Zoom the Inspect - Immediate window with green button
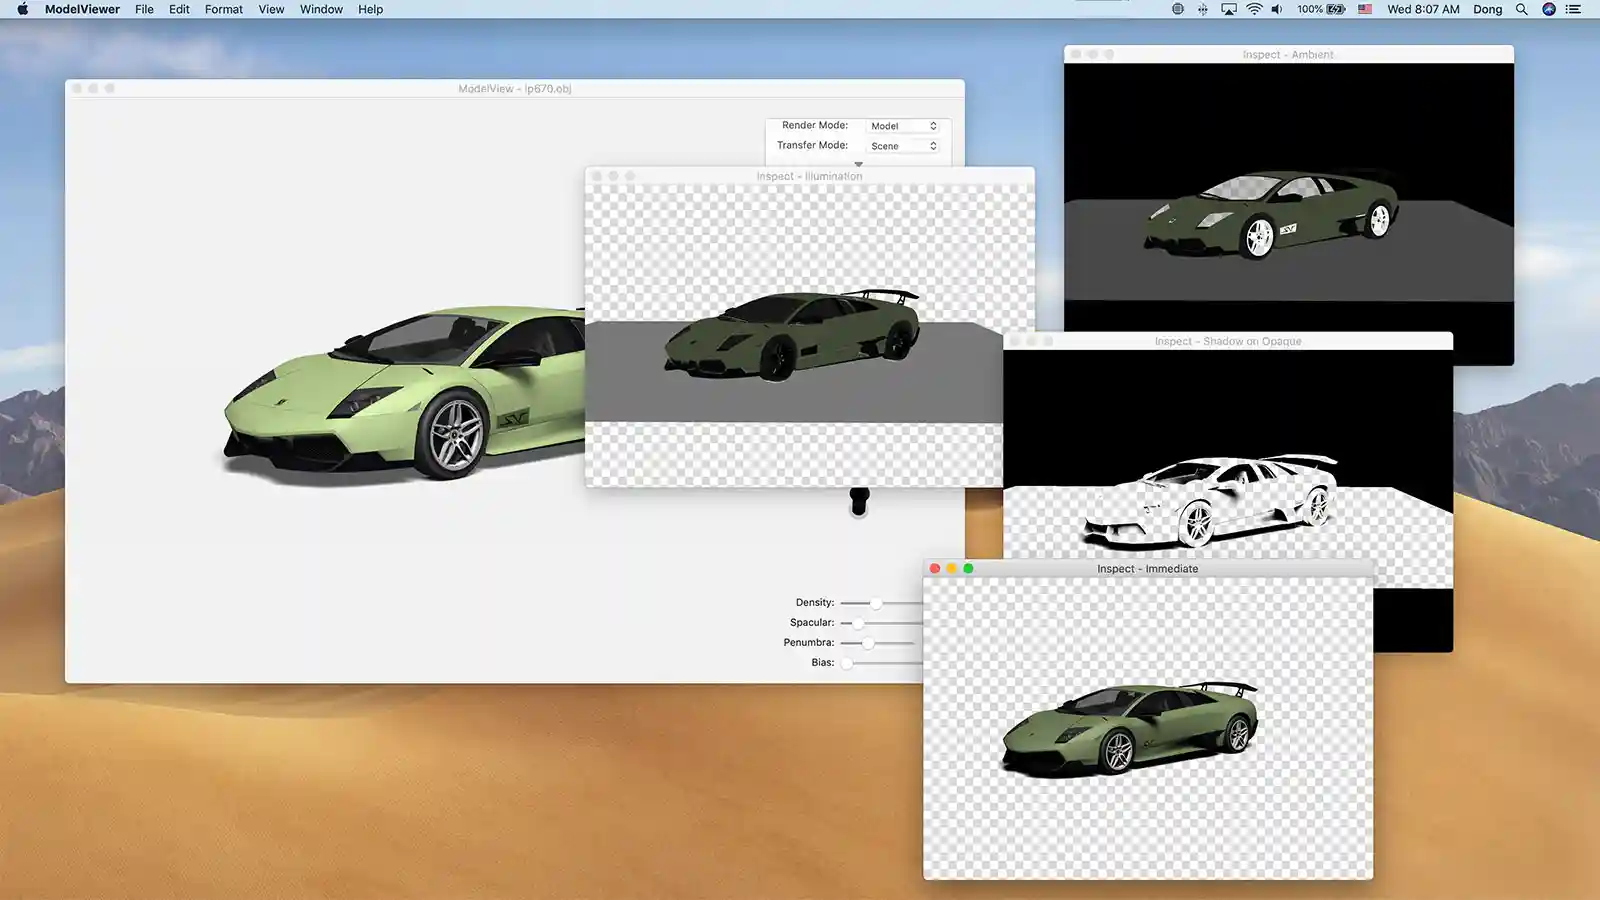Screen dimensions: 1600x900 (968, 568)
